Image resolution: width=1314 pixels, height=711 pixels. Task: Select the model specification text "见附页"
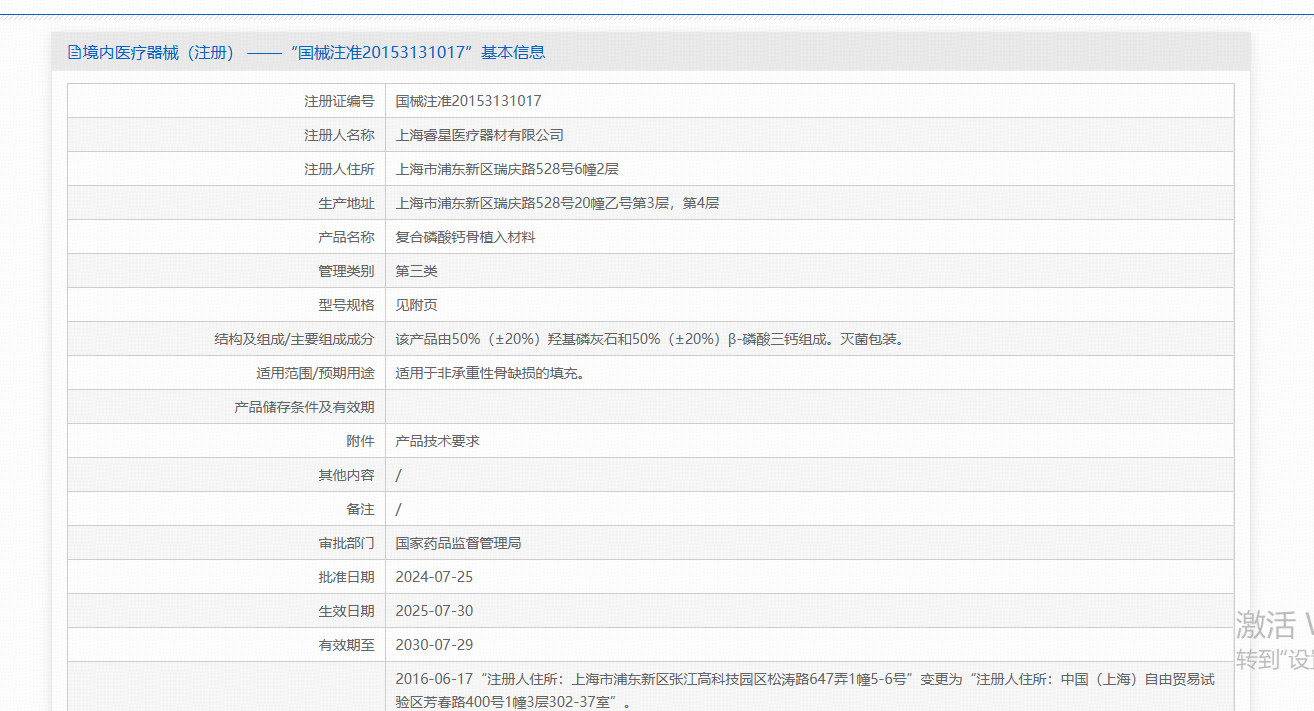point(416,304)
